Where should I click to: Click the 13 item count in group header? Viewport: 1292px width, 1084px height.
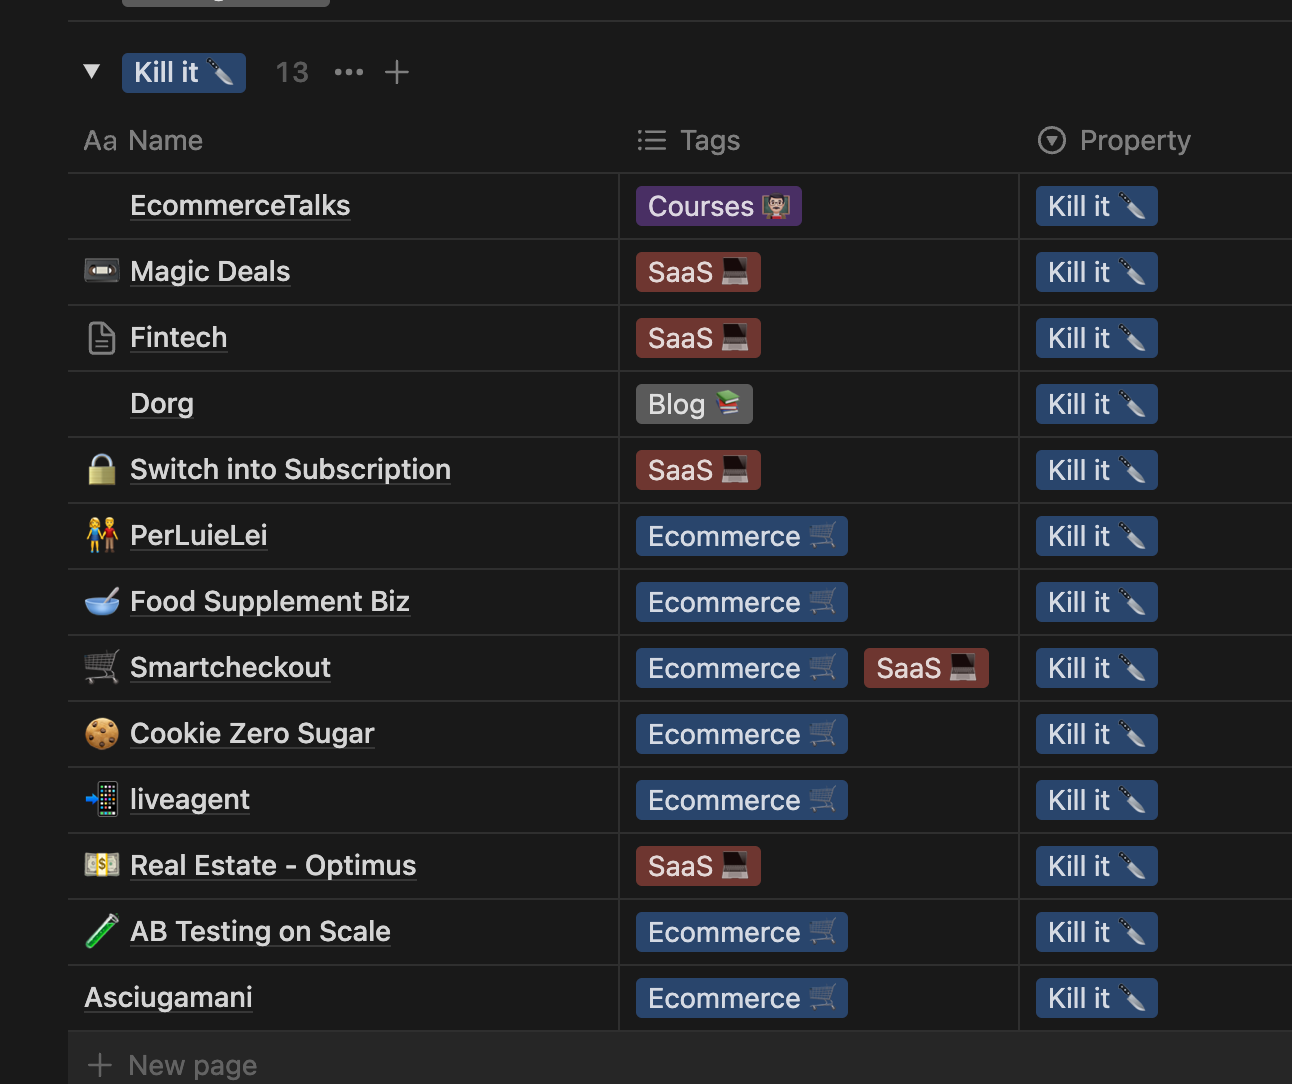click(x=292, y=72)
